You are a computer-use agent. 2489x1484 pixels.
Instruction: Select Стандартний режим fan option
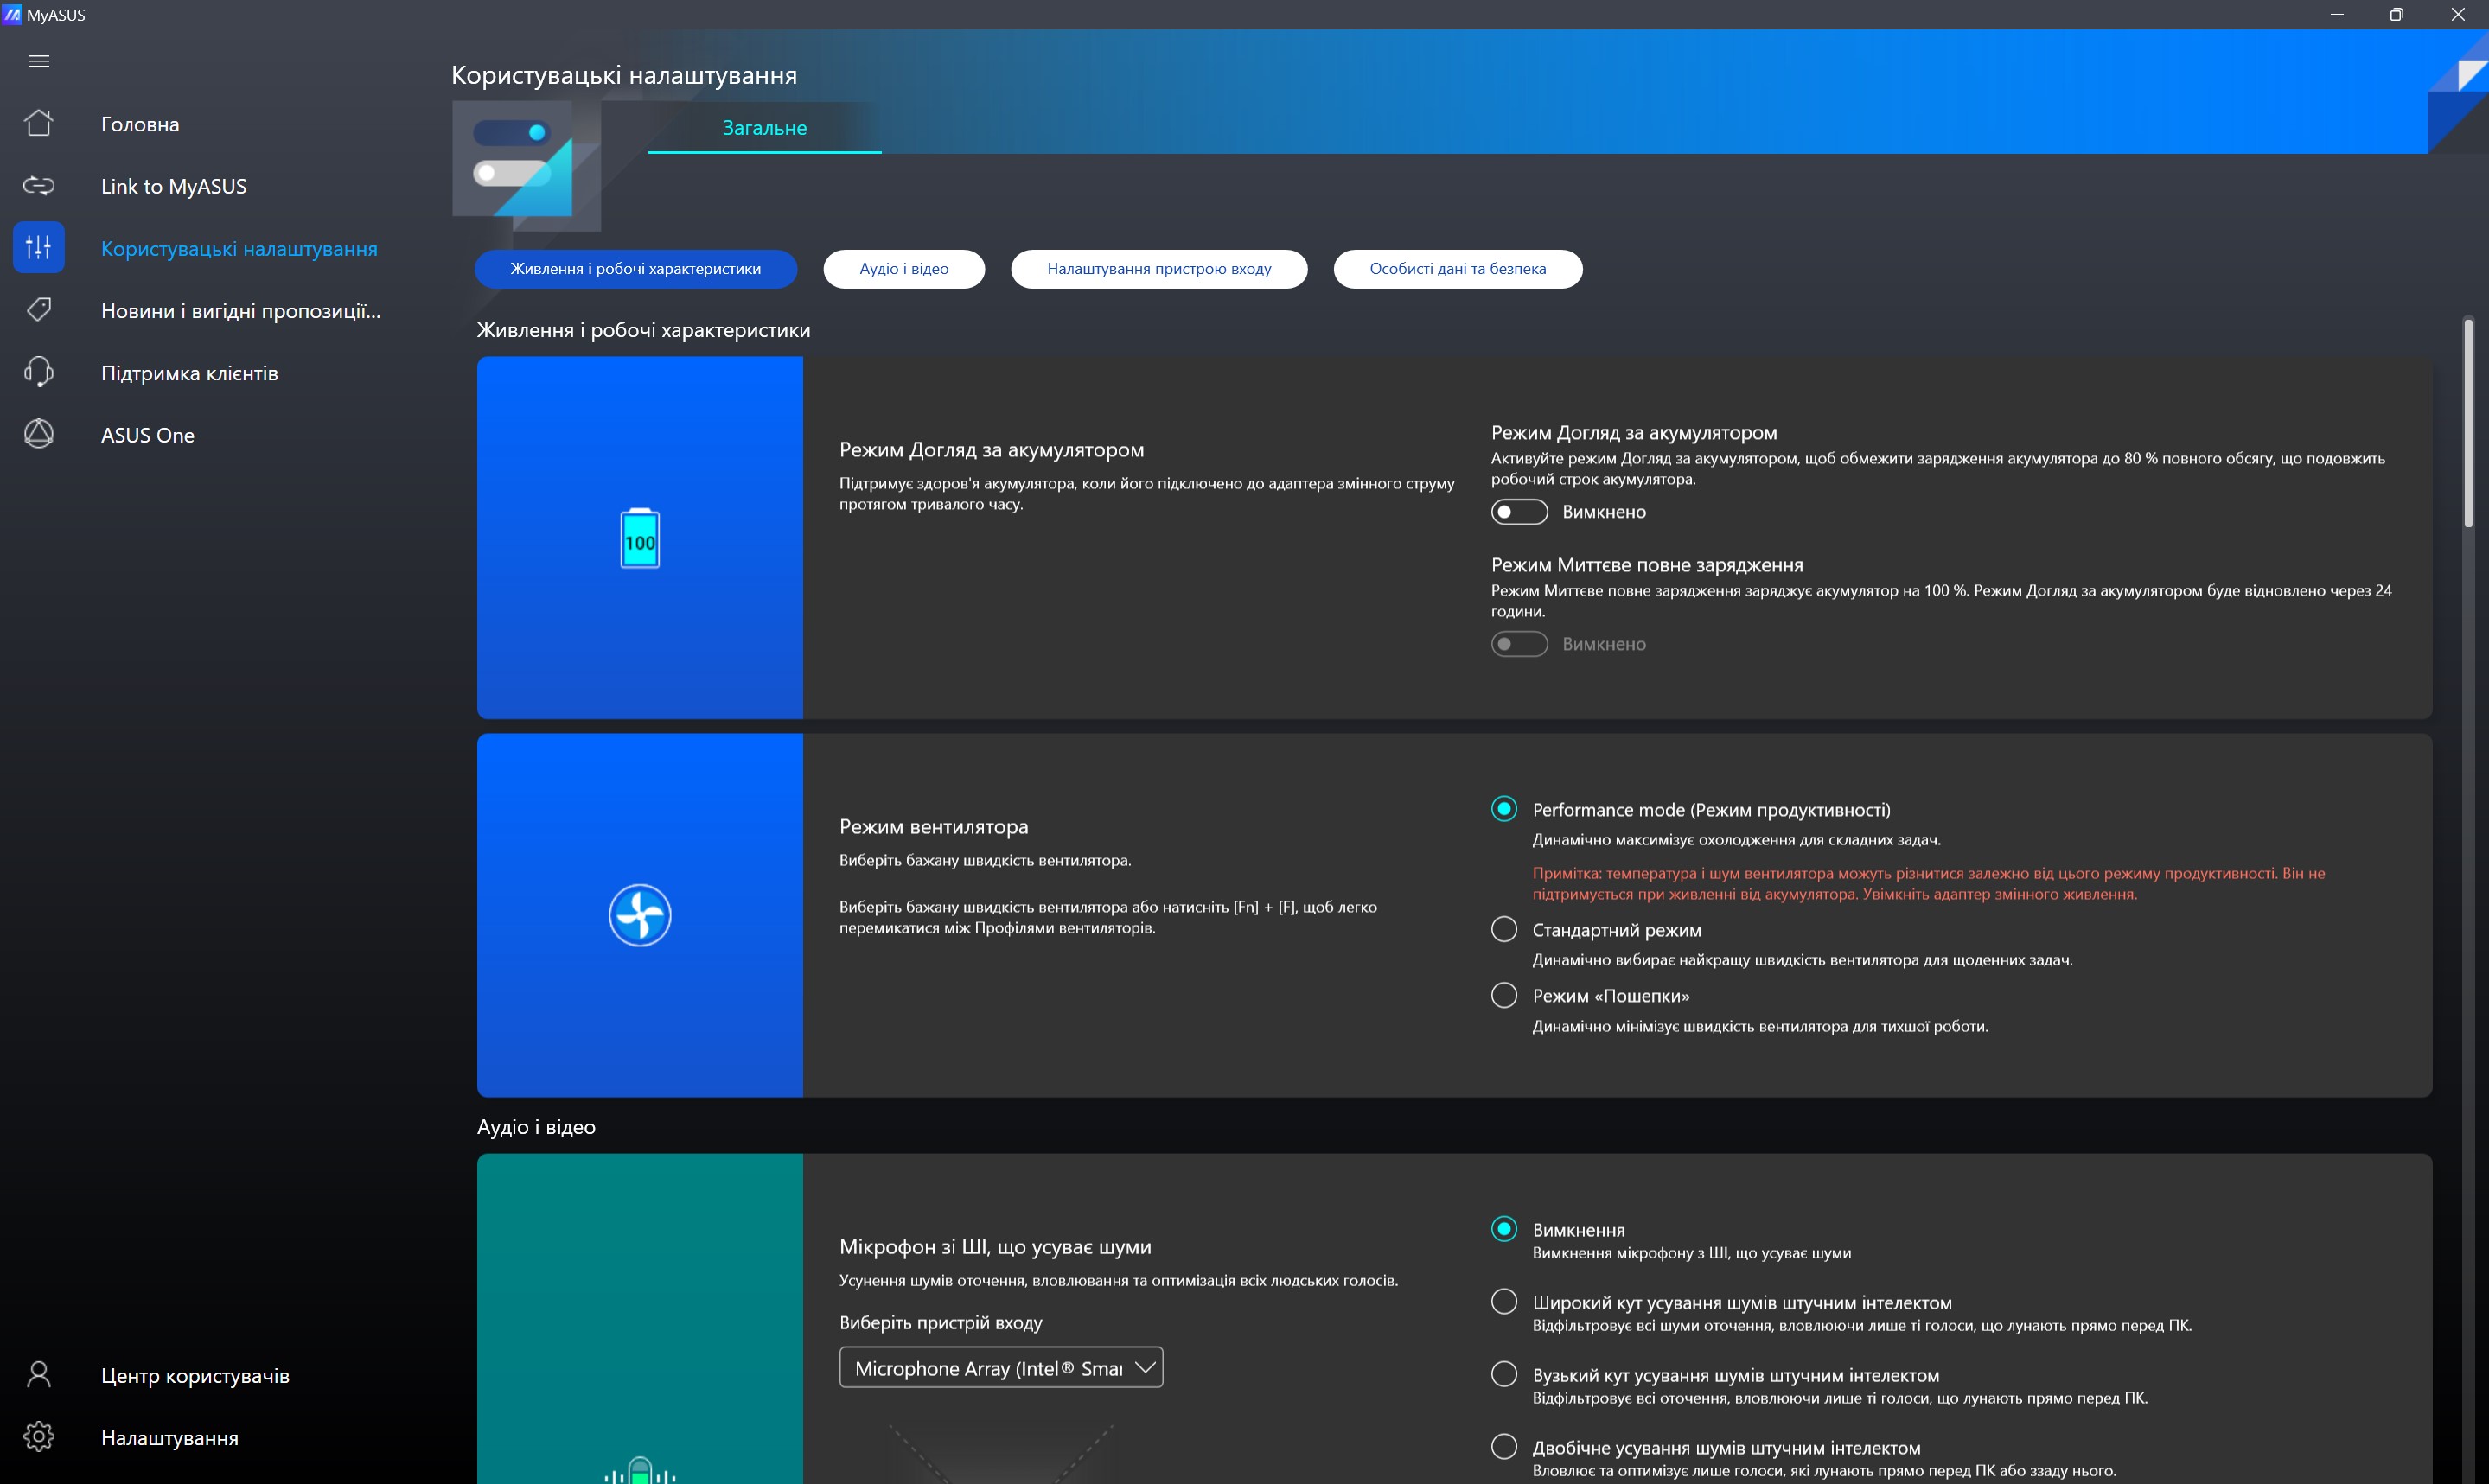click(x=1503, y=929)
